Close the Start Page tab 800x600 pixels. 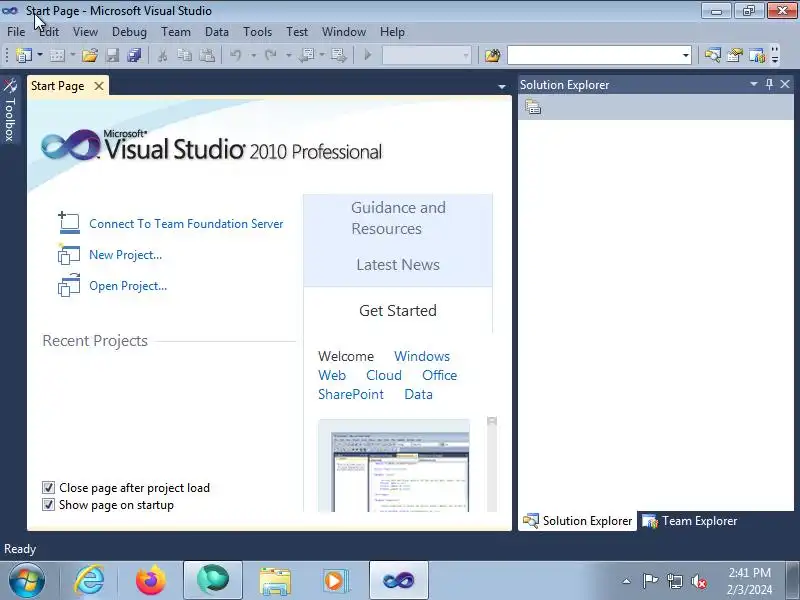98,86
